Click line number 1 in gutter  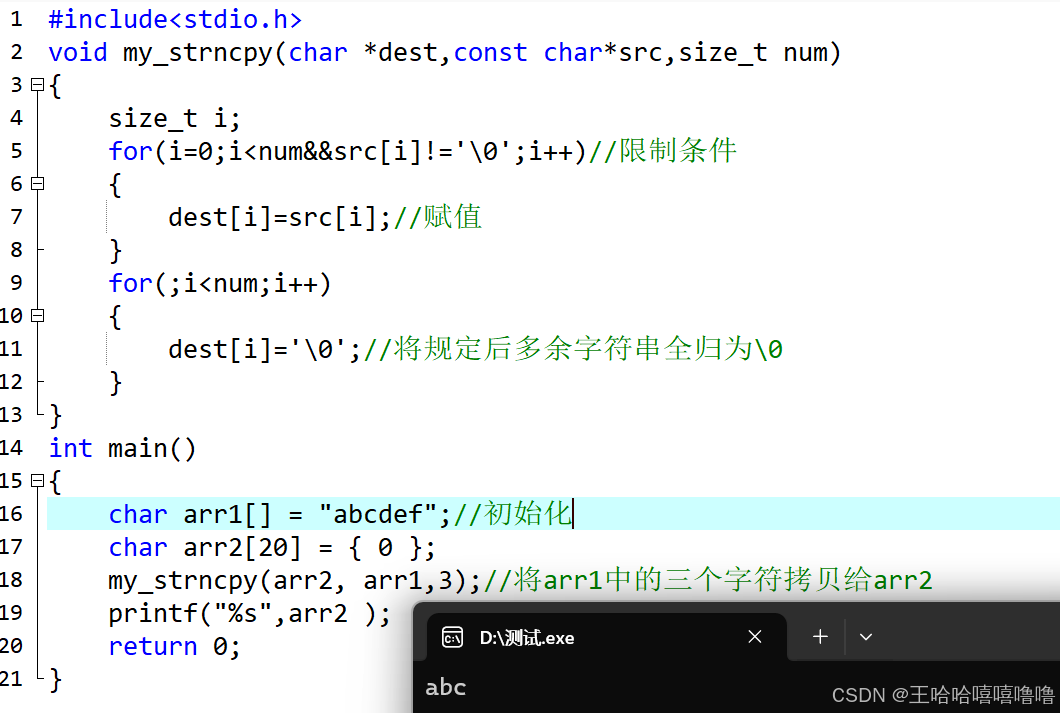pos(16,20)
